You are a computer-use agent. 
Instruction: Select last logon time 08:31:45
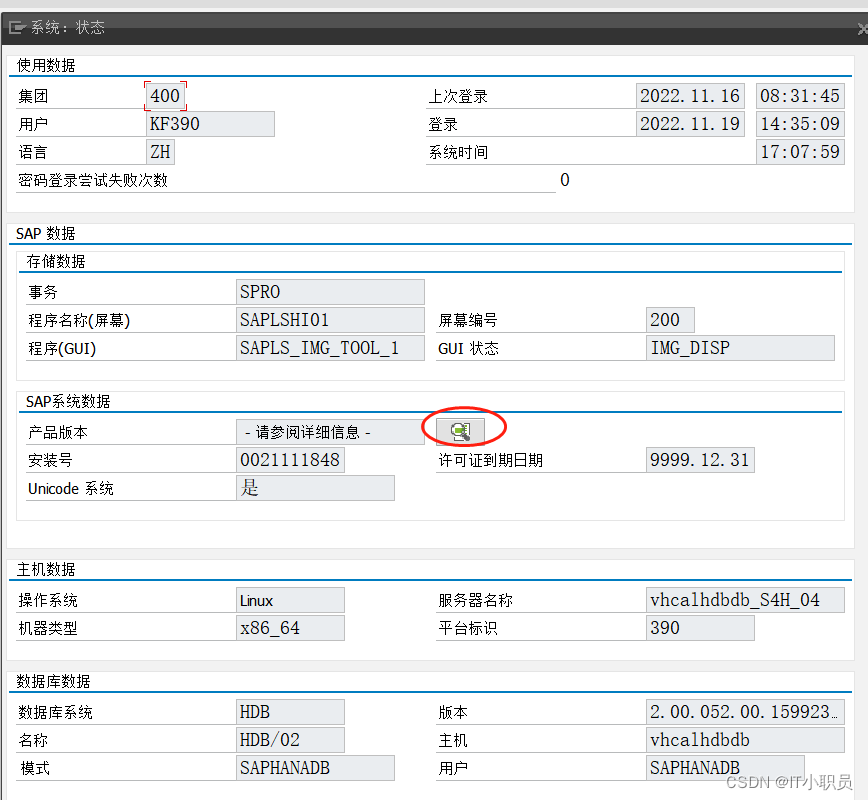(800, 96)
